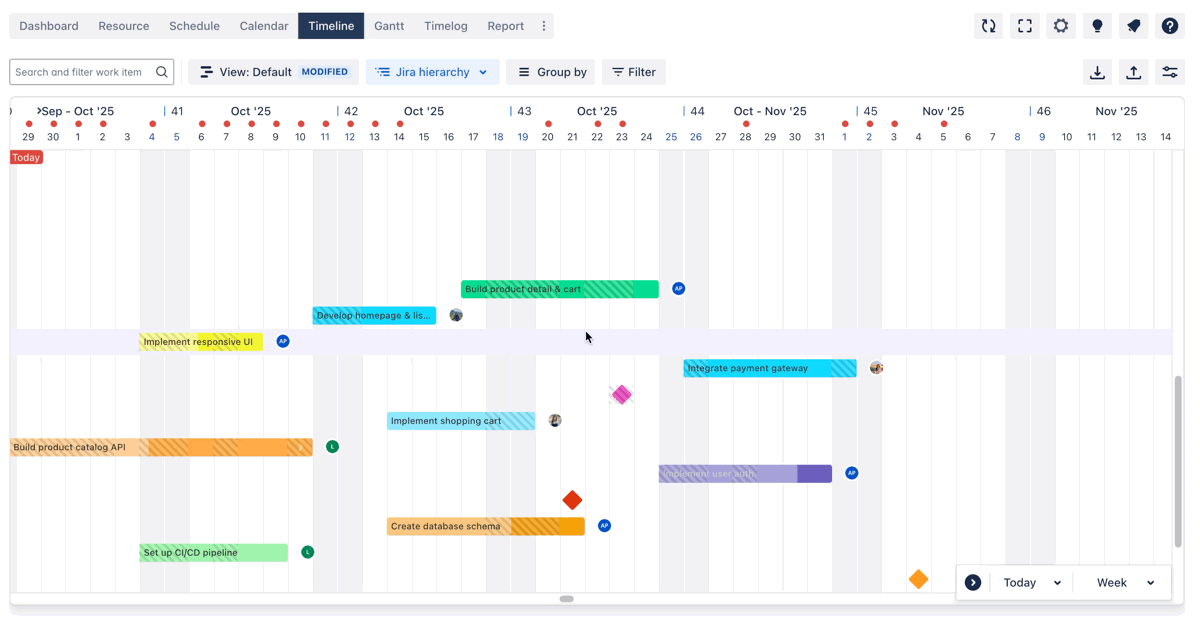Click the download icon

pyautogui.click(x=1097, y=72)
